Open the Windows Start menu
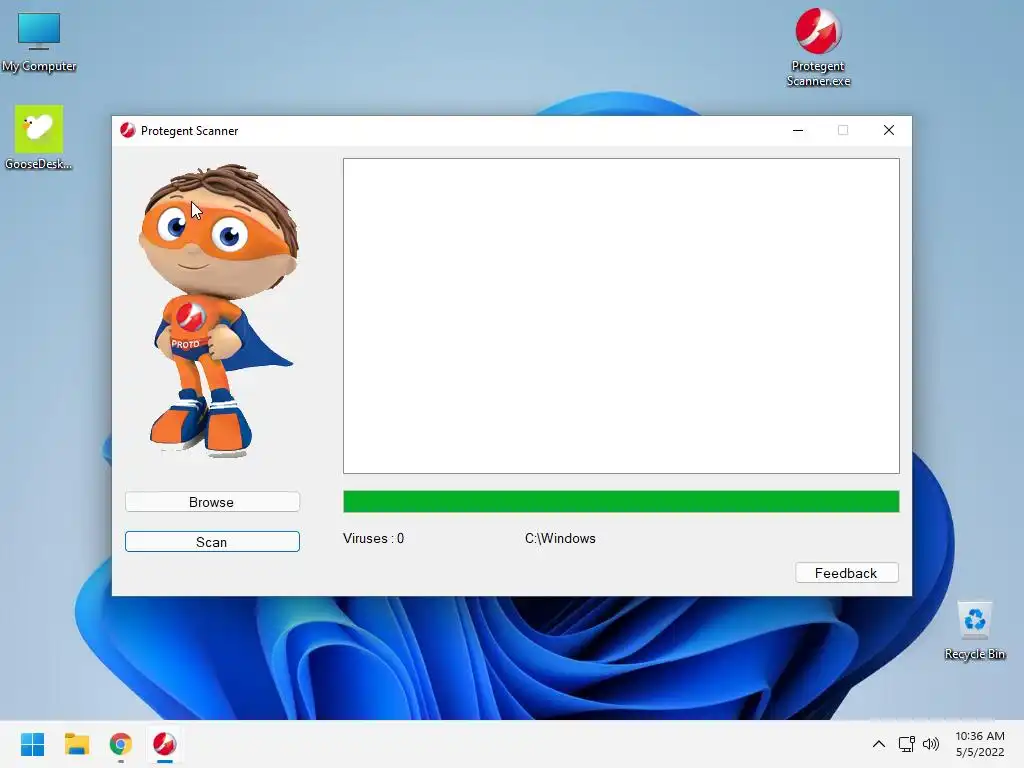Image resolution: width=1024 pixels, height=768 pixels. [x=33, y=744]
